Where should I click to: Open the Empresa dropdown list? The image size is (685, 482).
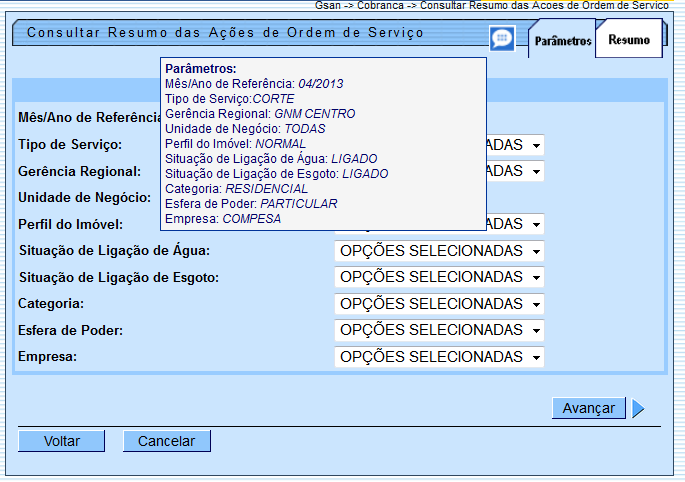439,357
